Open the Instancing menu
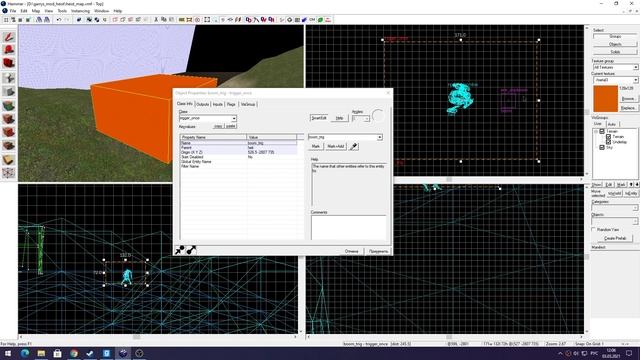This screenshot has width=640, height=360. click(80, 11)
